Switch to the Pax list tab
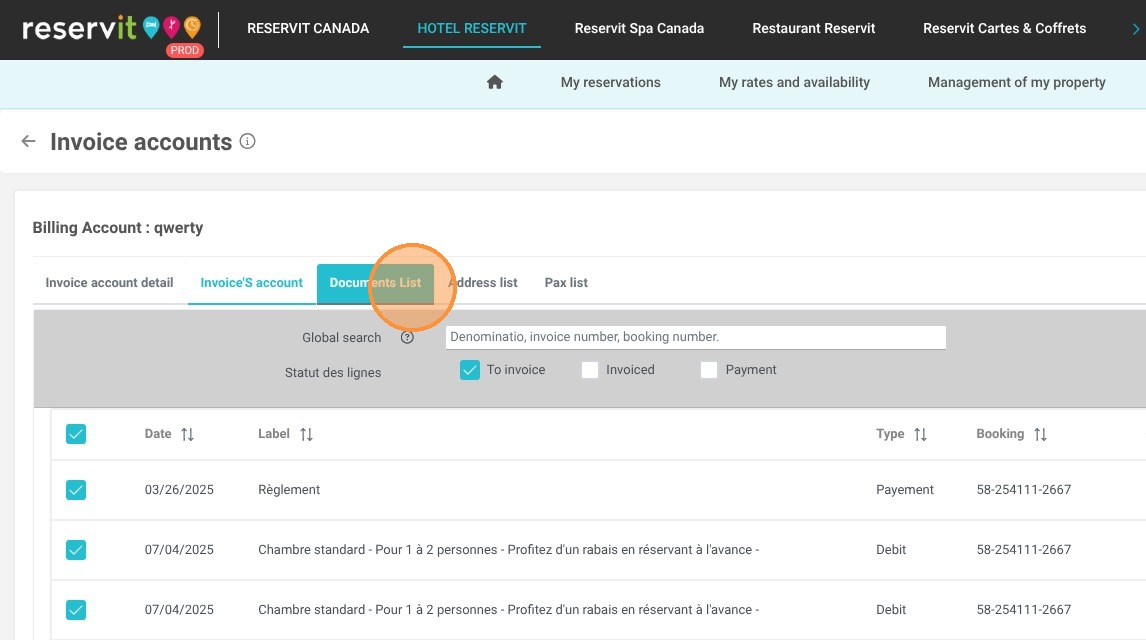 pos(566,283)
